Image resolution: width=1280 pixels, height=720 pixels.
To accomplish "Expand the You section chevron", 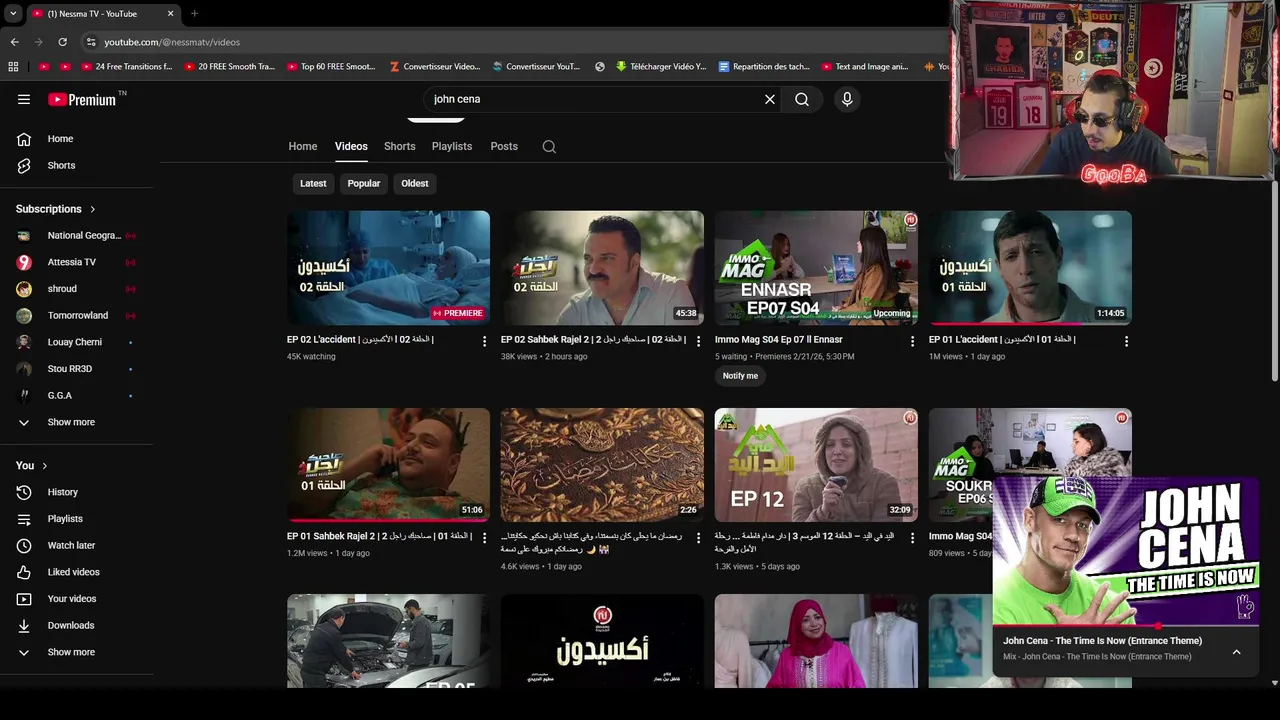I will click(44, 466).
